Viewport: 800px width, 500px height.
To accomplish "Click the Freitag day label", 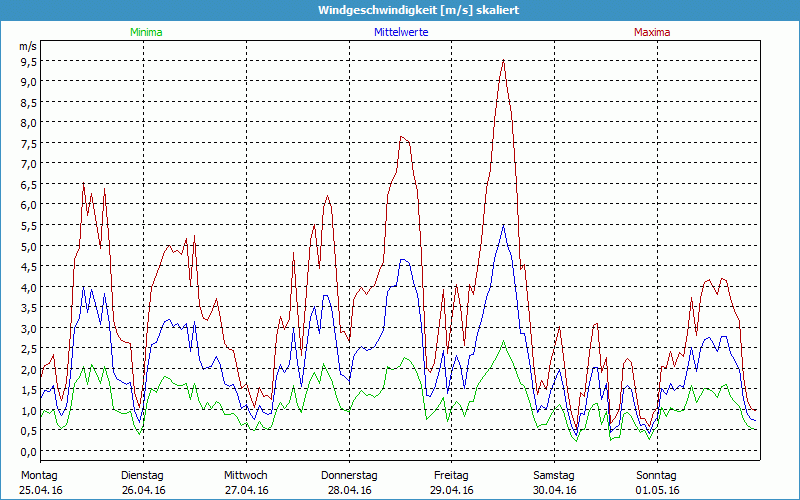I will pos(451,476).
